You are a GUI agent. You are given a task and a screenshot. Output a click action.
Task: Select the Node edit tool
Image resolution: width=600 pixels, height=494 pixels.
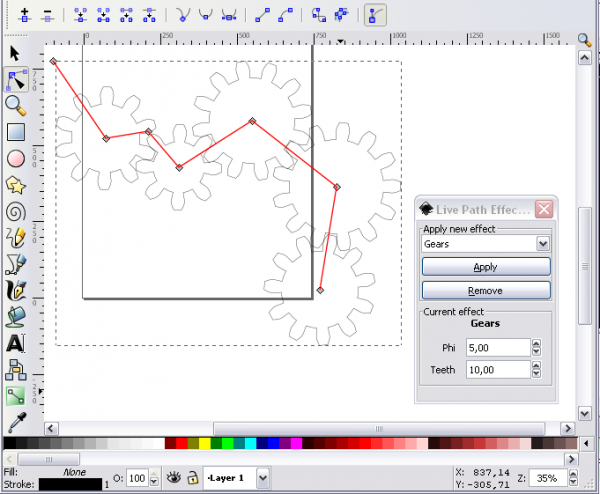click(16, 80)
